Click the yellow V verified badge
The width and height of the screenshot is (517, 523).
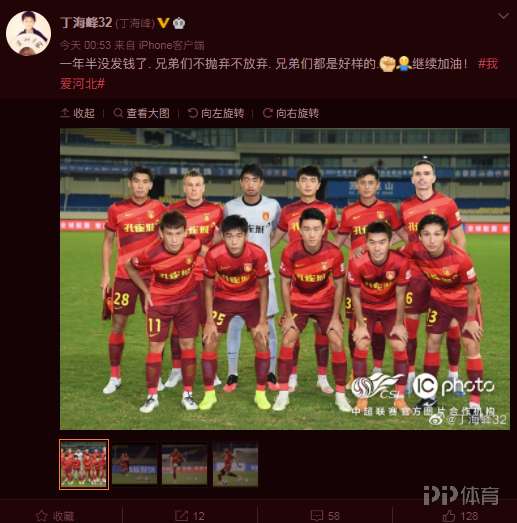[x=163, y=23]
